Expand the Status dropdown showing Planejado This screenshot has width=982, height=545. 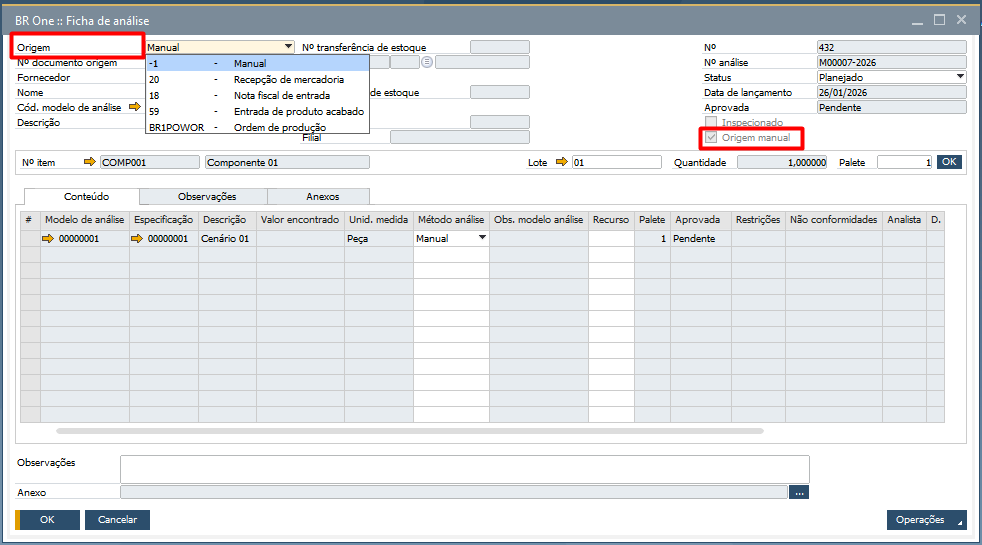pos(960,77)
